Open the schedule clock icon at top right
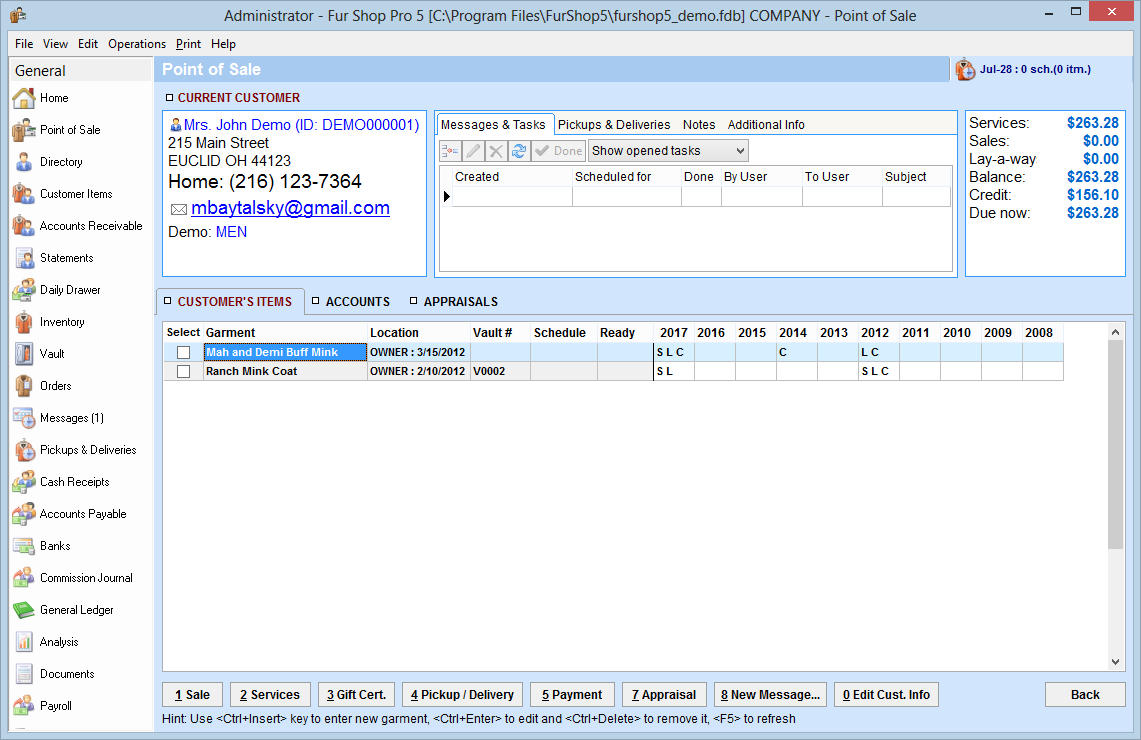1141x740 pixels. coord(965,70)
